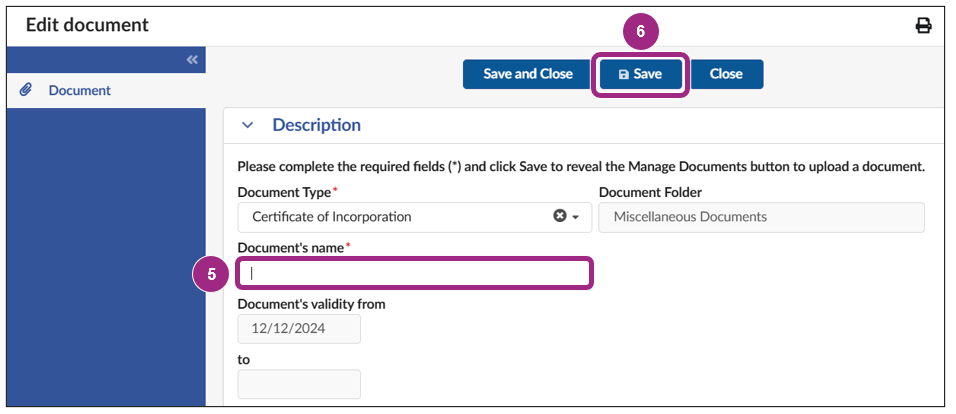
Task: Focus the Document's name text field
Action: point(414,273)
